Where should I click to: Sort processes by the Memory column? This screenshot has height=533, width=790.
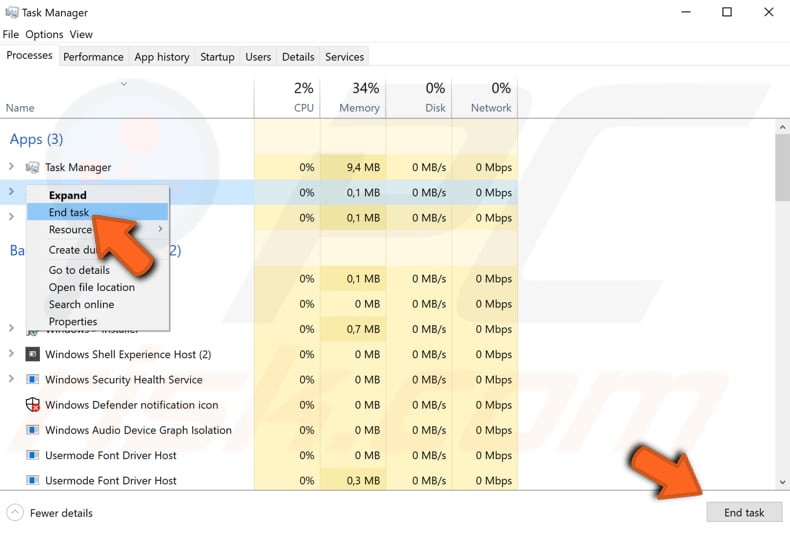[358, 98]
